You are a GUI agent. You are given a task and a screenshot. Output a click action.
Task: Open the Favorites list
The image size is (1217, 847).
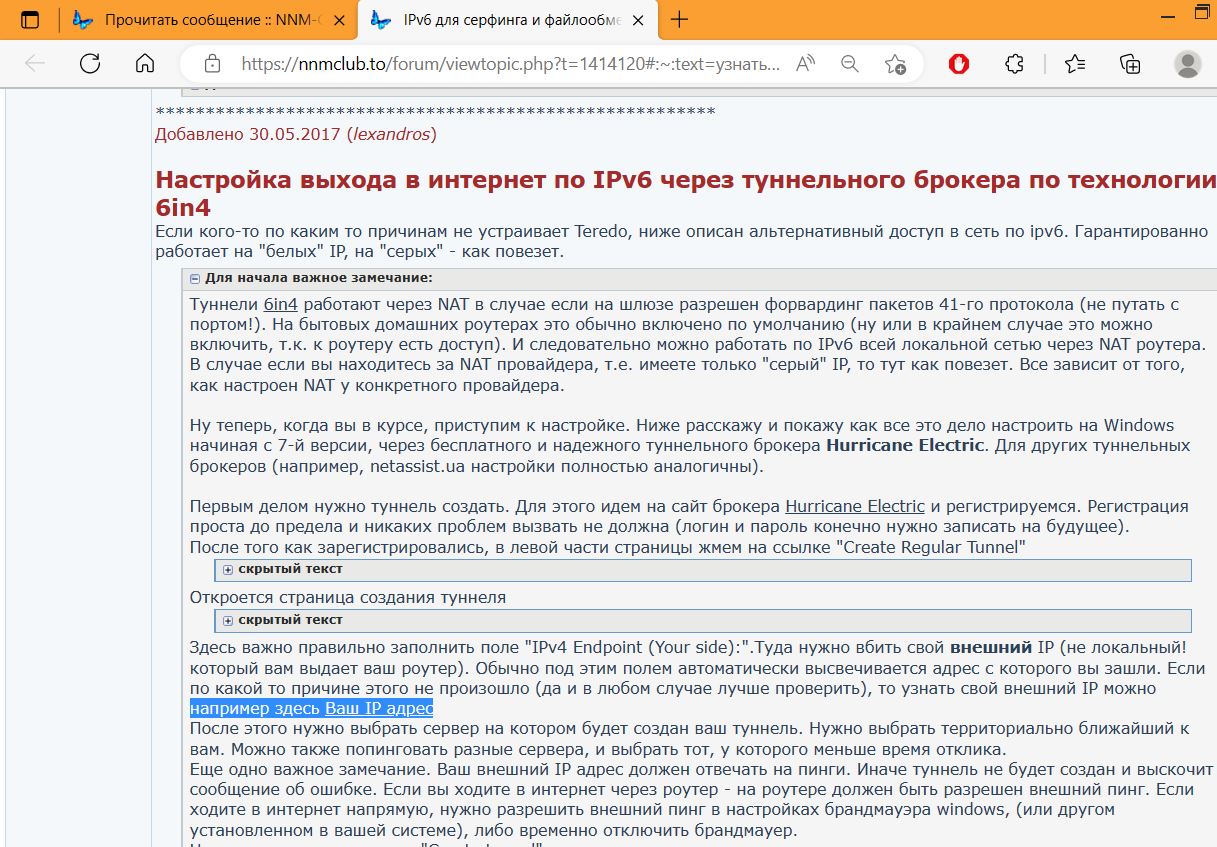(x=1075, y=64)
